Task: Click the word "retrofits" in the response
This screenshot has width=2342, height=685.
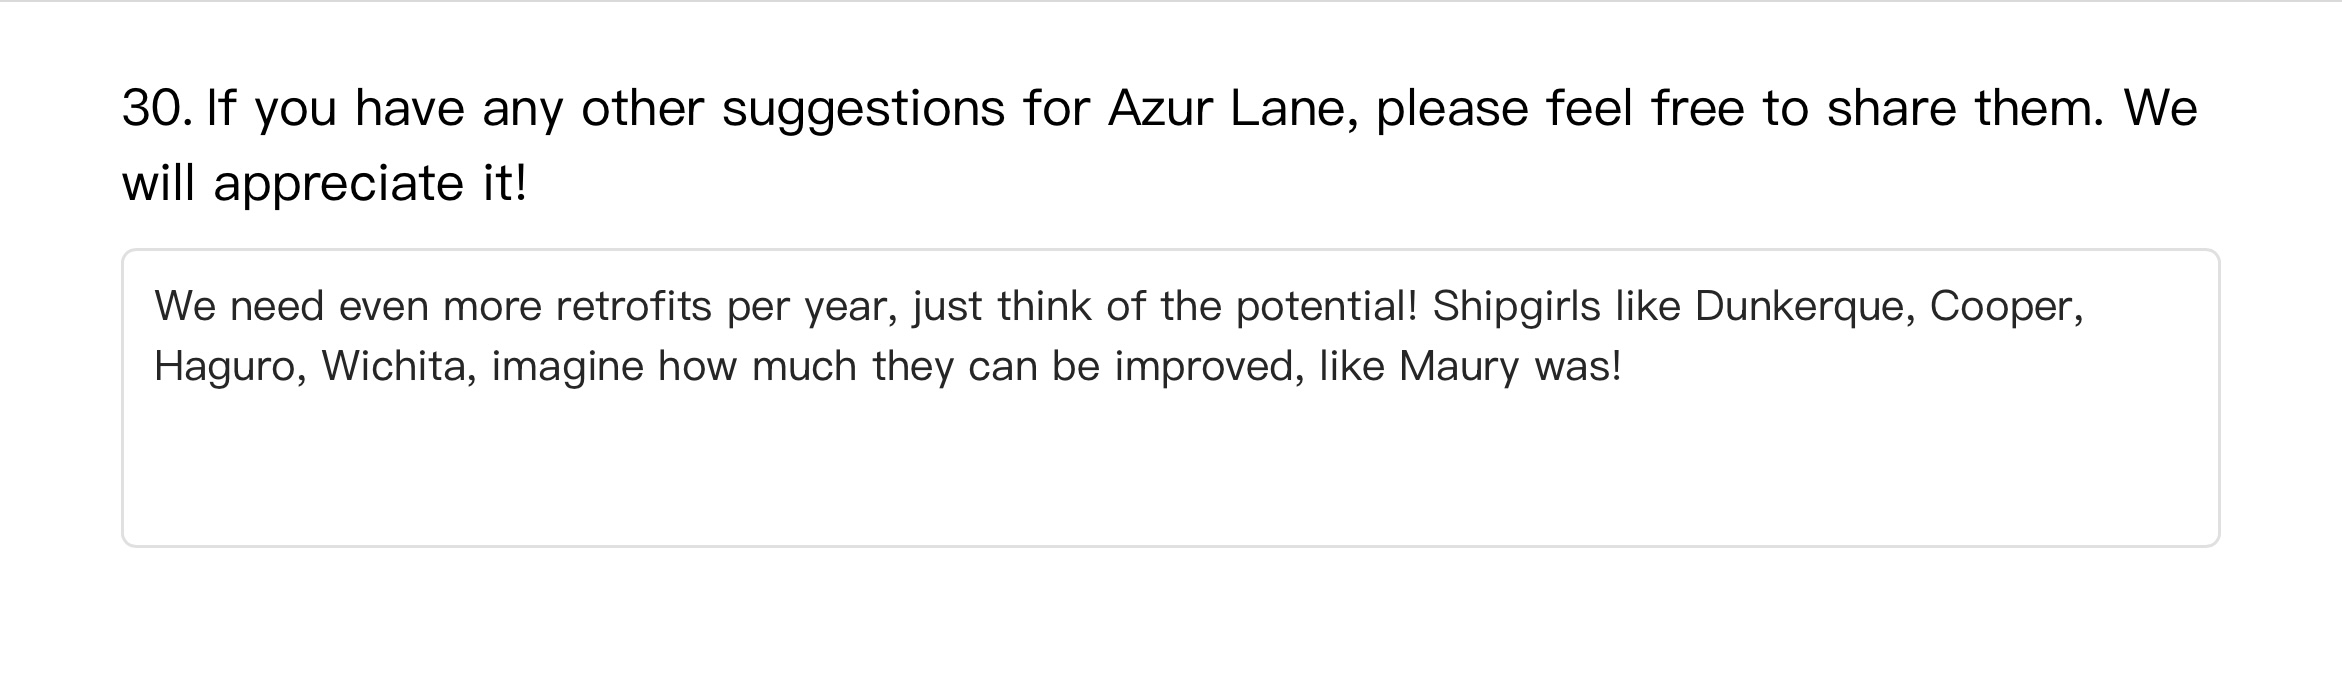Action: point(633,306)
